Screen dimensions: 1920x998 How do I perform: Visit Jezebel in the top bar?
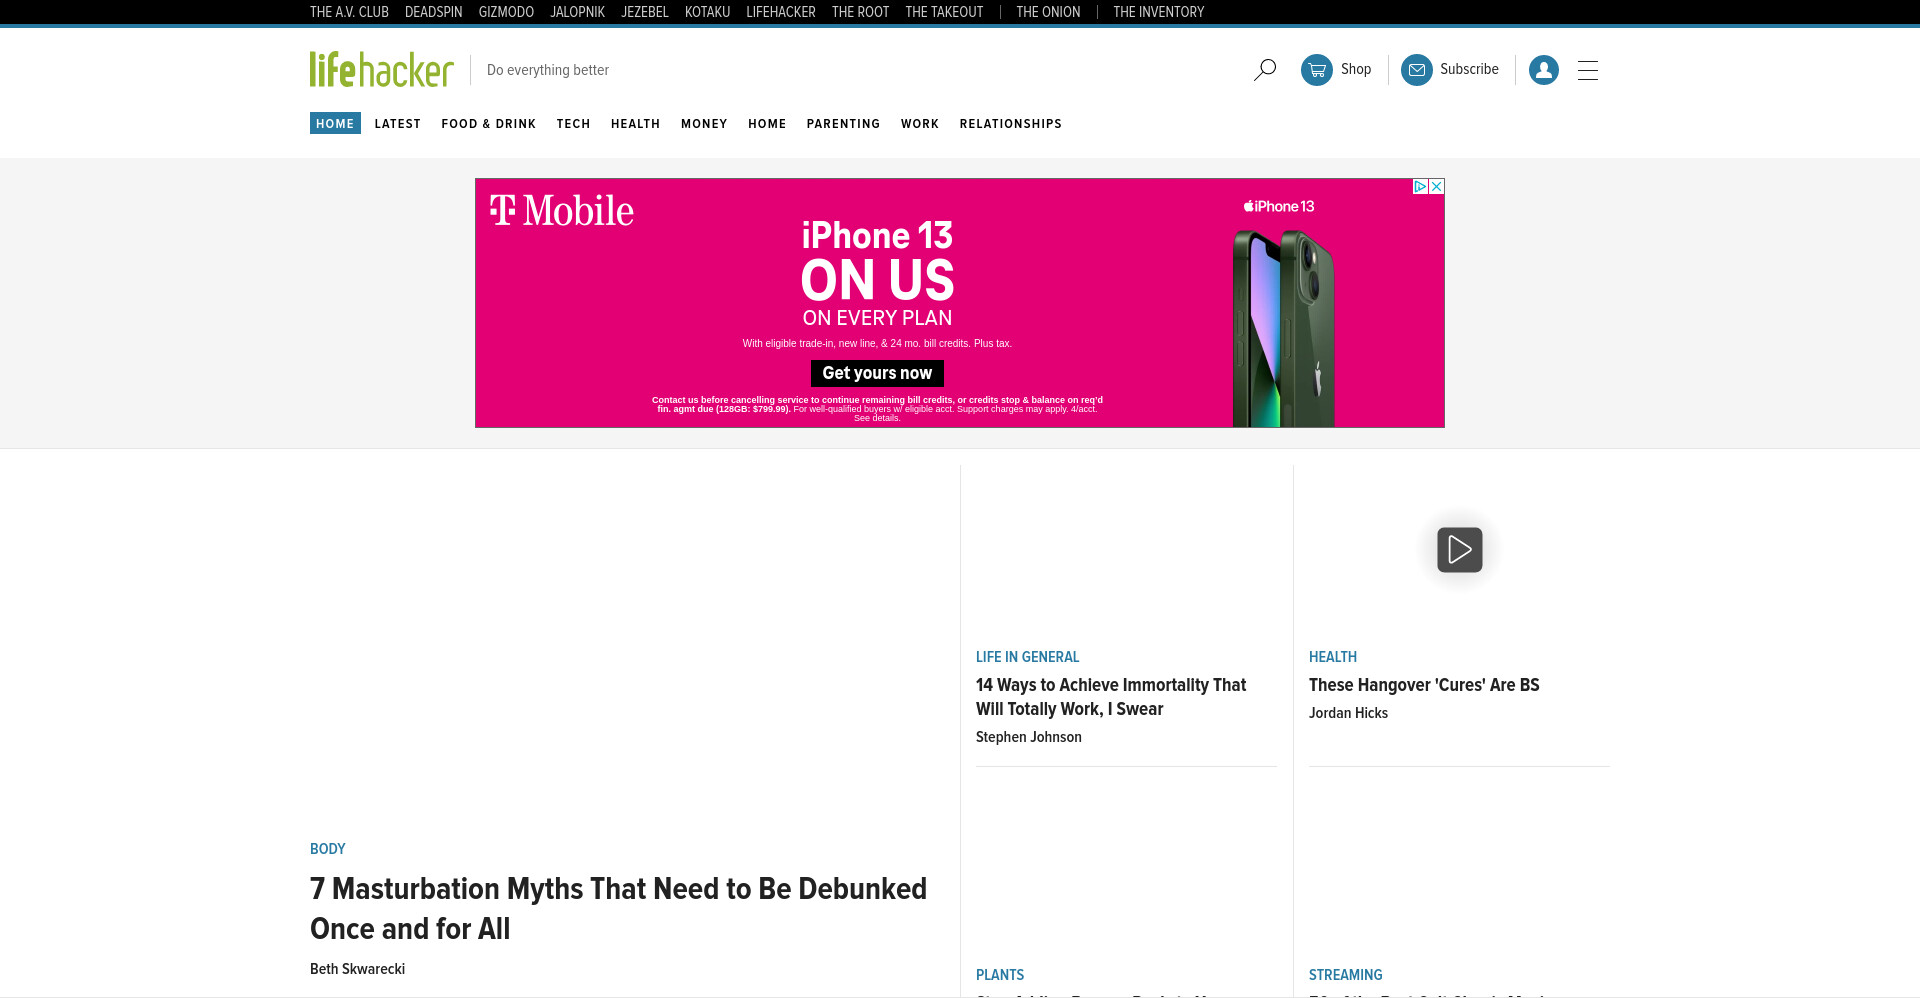click(x=645, y=12)
